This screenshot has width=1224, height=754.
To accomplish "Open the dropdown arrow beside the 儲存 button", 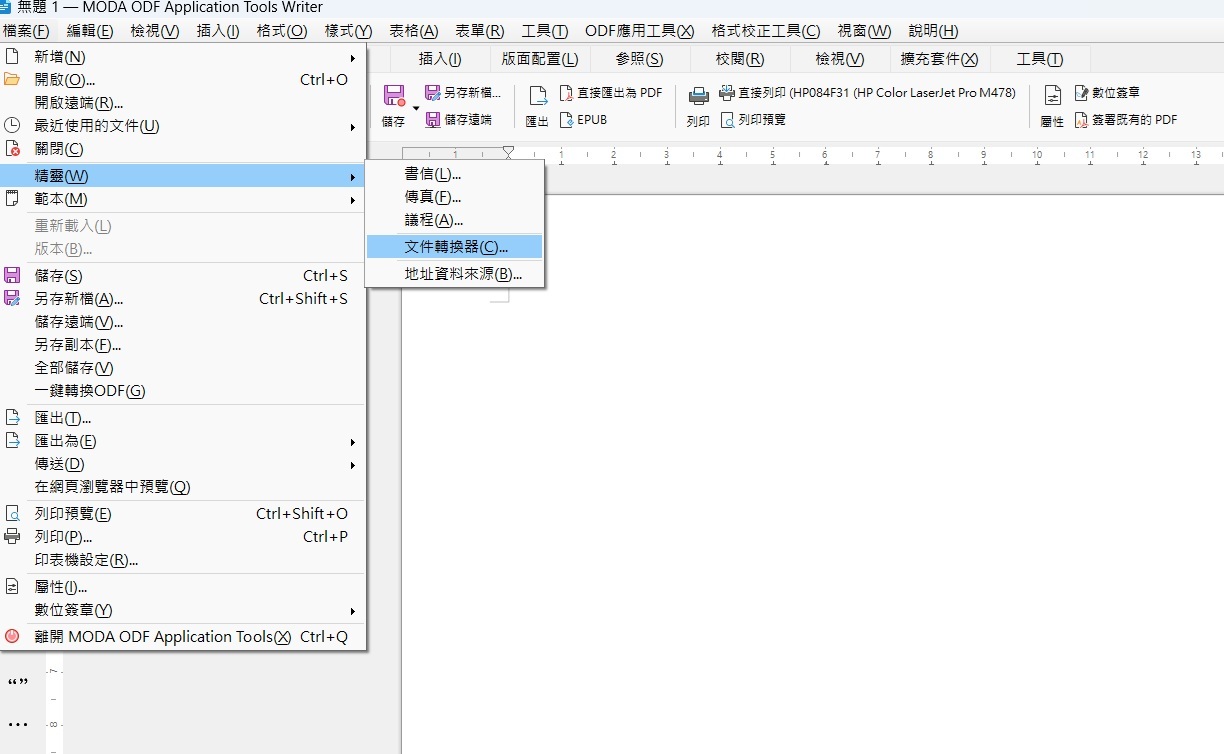I will 416,107.
